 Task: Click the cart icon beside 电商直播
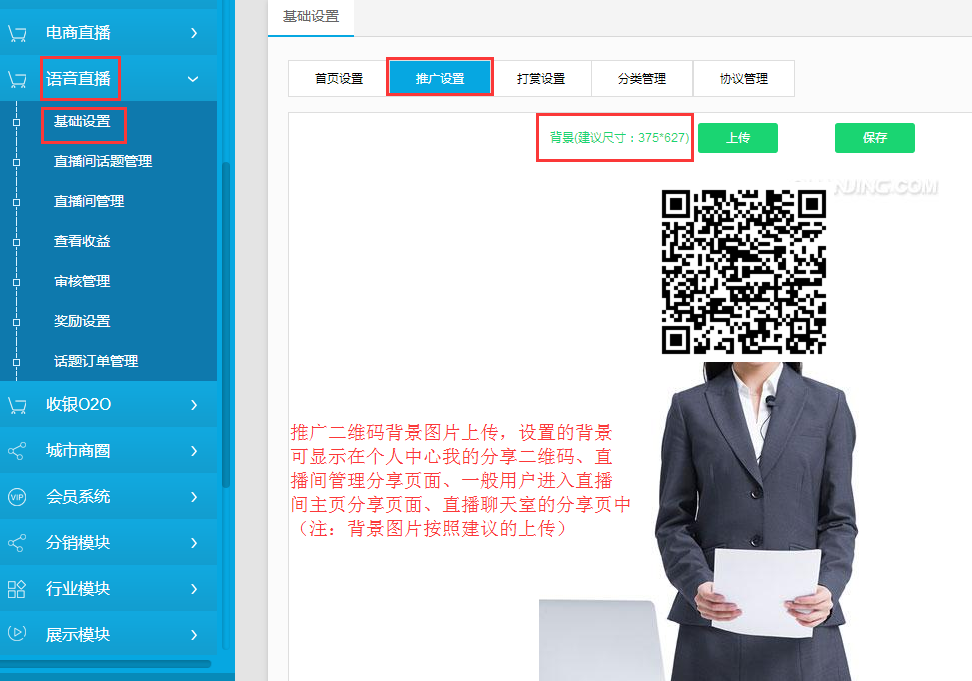[x=17, y=34]
